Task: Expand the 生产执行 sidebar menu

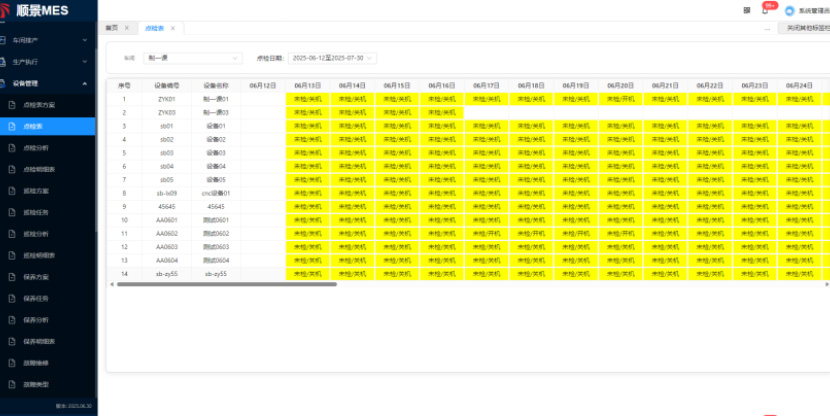Action: pyautogui.click(x=84, y=62)
